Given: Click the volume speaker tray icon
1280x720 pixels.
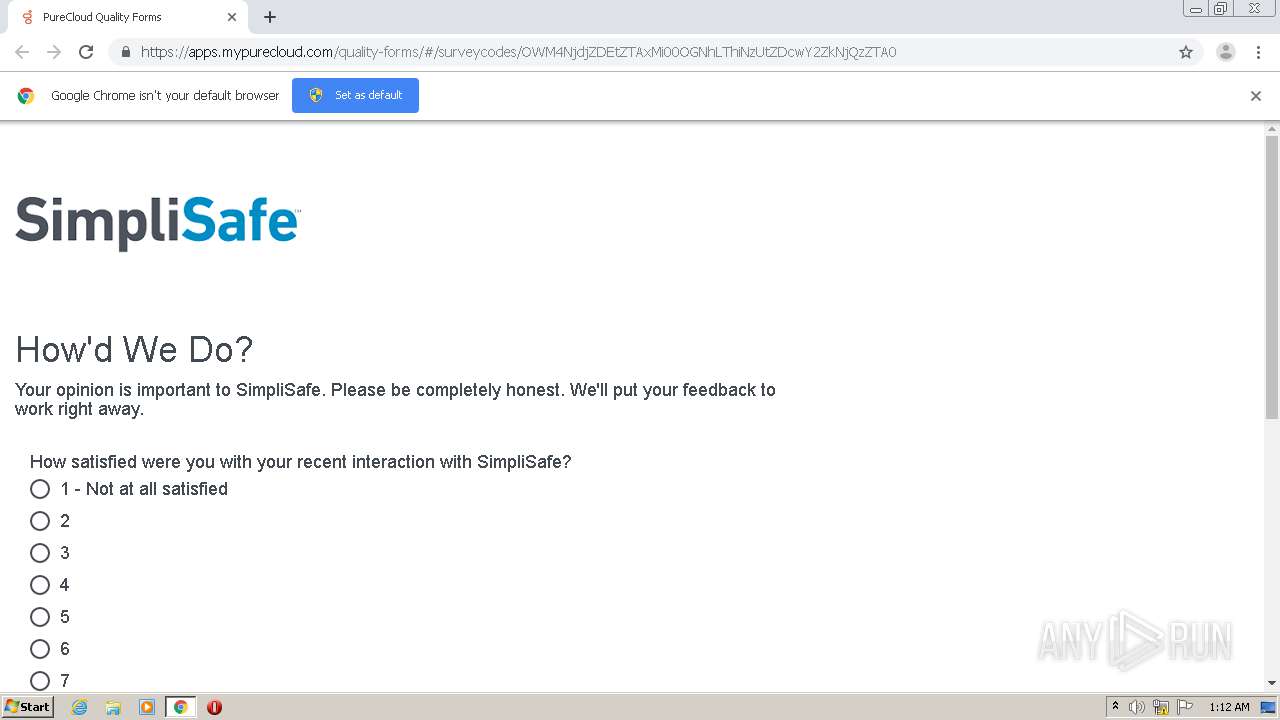Looking at the screenshot, I should [1137, 707].
